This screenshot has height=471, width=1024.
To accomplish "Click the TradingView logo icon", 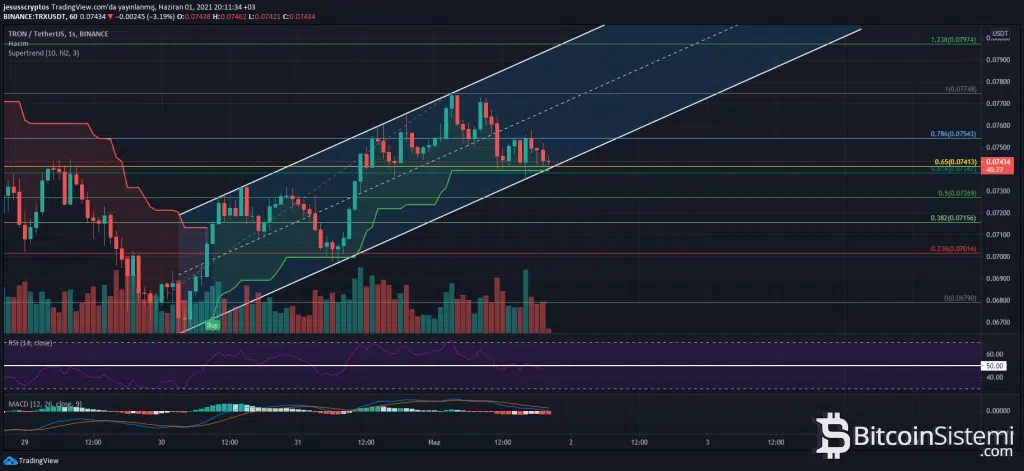I will click(x=12, y=461).
